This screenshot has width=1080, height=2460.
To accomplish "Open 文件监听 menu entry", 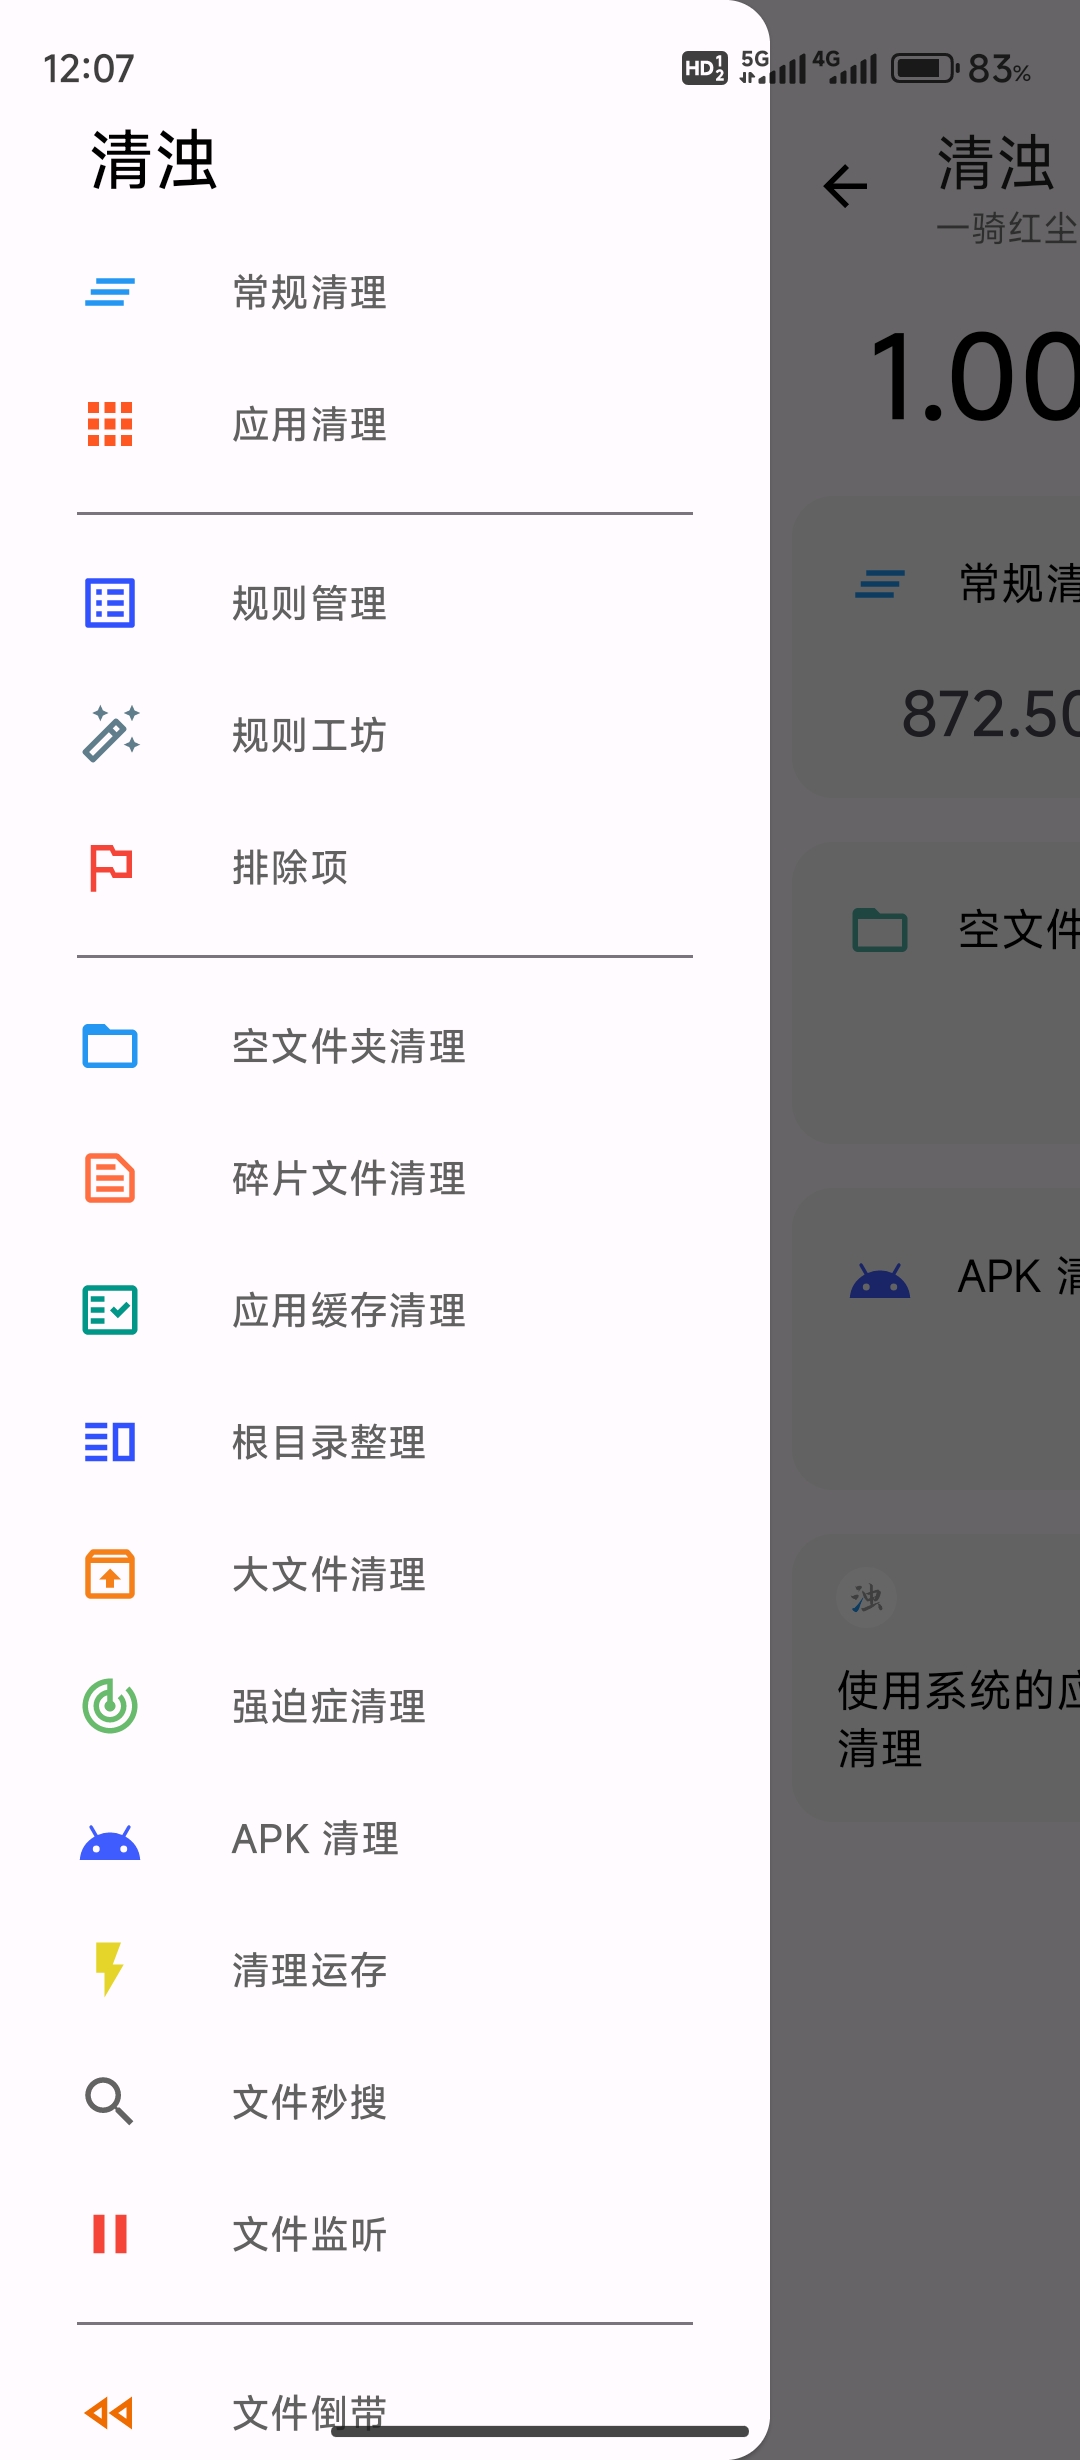I will pyautogui.click(x=309, y=2233).
